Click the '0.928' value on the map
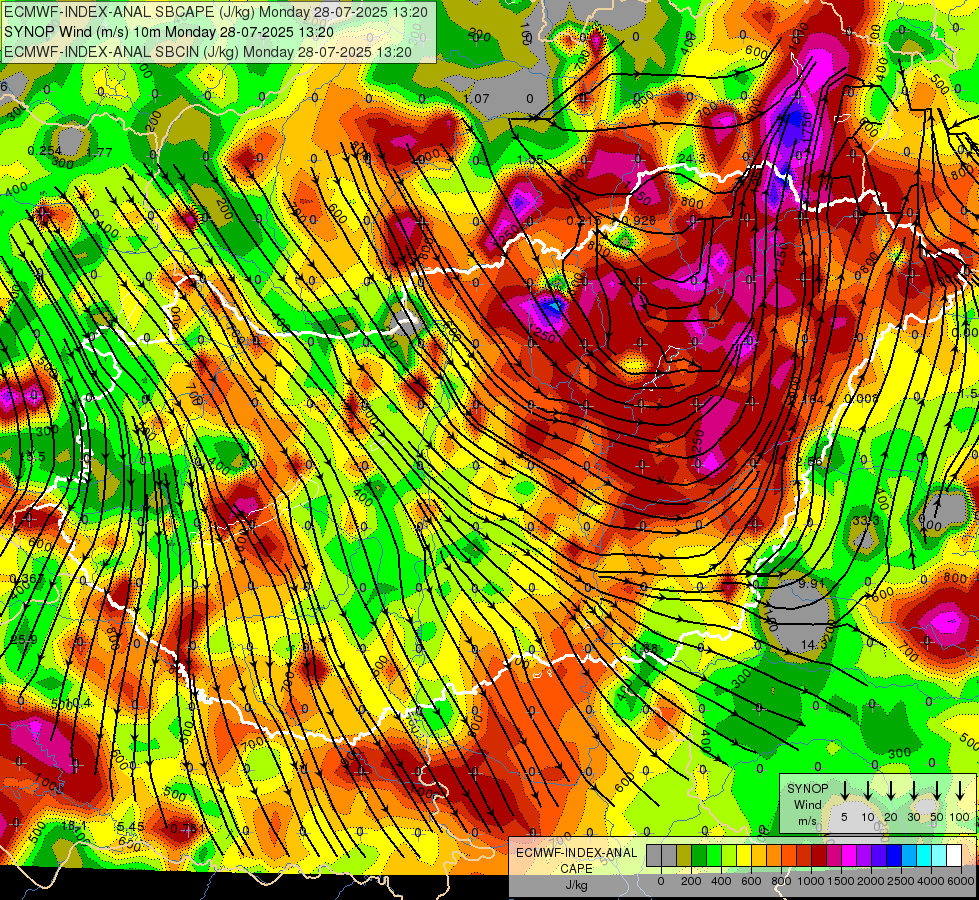Screen dimensions: 979x900 tap(639, 220)
